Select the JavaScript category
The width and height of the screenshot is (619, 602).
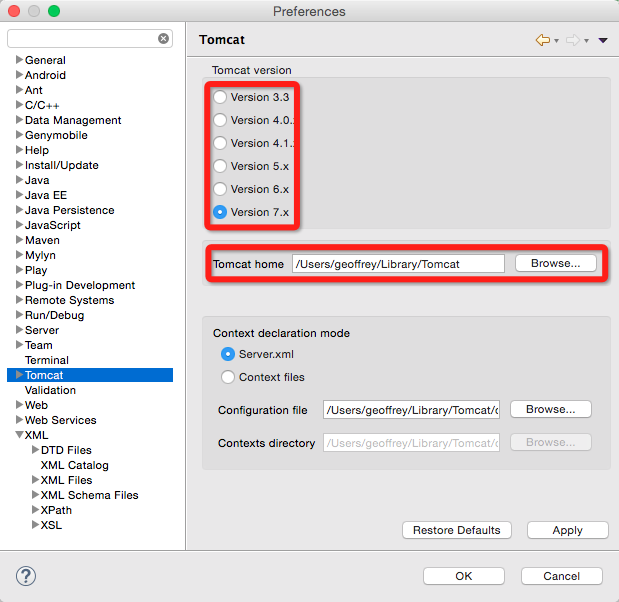pos(53,225)
